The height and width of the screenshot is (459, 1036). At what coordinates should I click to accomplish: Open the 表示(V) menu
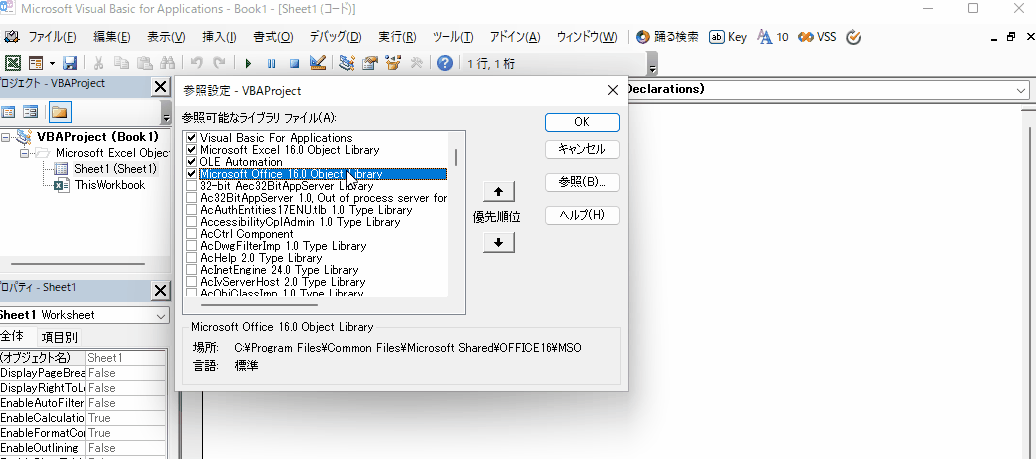click(x=166, y=37)
